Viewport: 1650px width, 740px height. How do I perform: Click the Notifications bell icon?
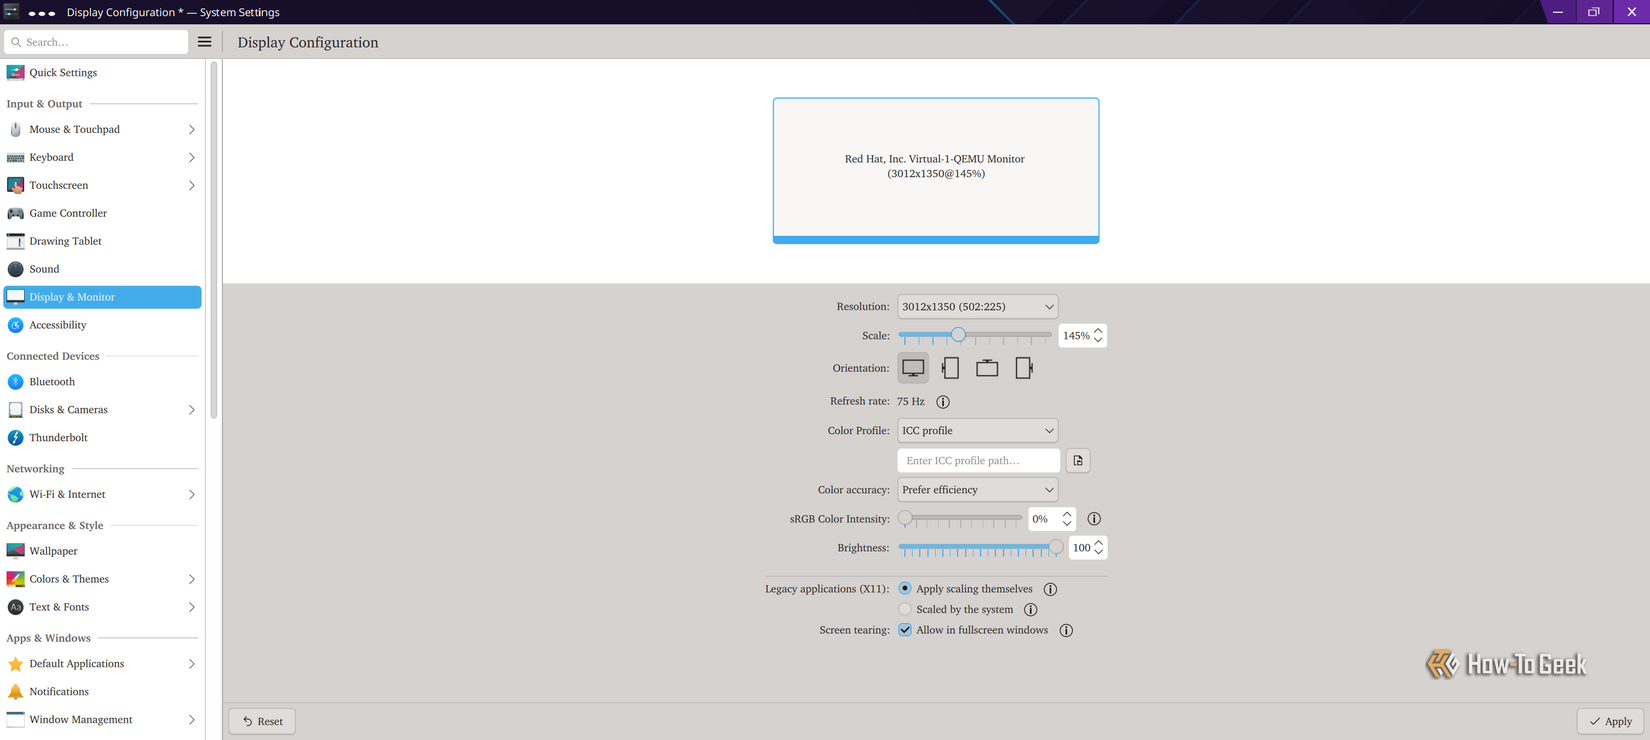coord(15,692)
